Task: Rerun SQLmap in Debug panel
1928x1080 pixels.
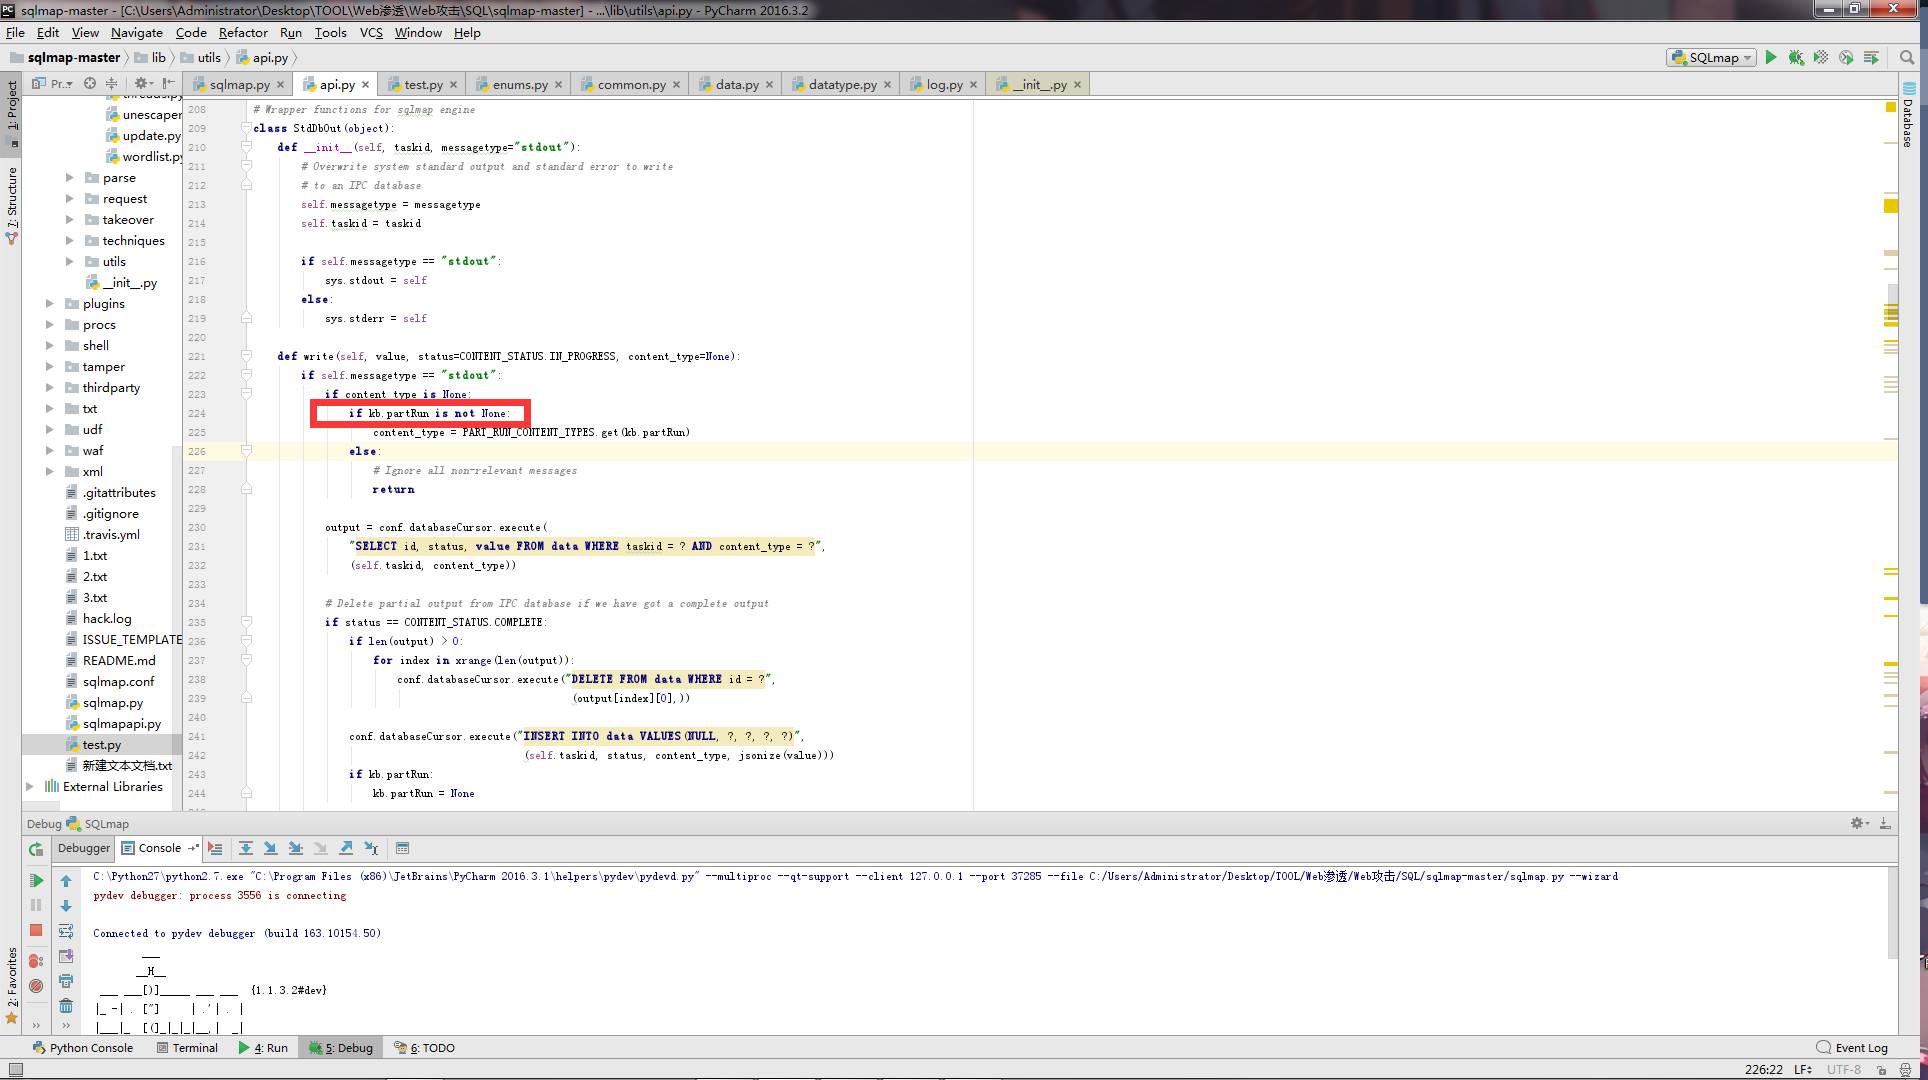Action: (36, 849)
